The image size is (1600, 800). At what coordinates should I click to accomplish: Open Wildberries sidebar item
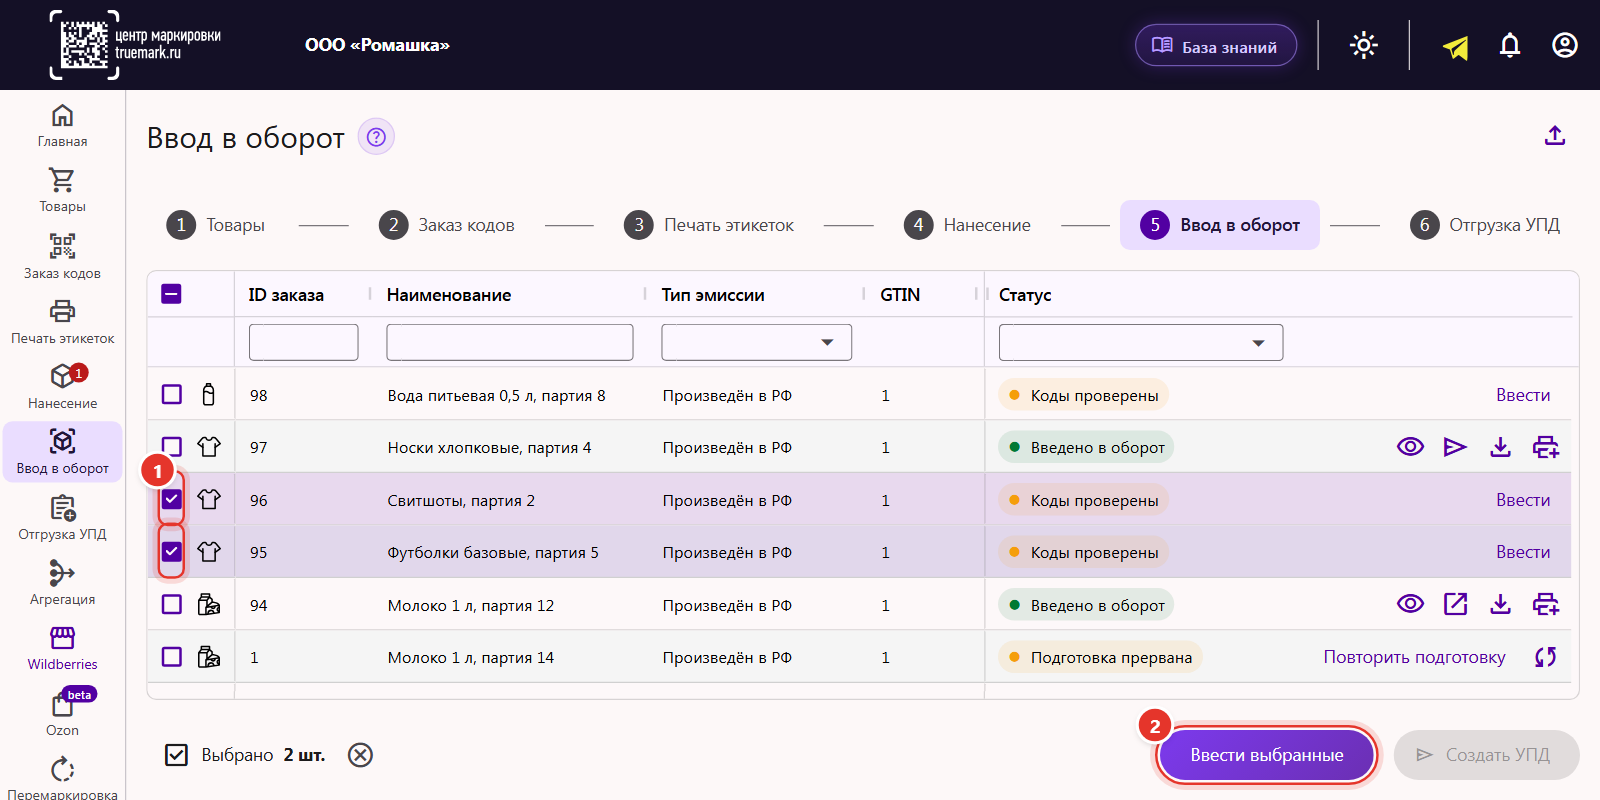tap(62, 649)
